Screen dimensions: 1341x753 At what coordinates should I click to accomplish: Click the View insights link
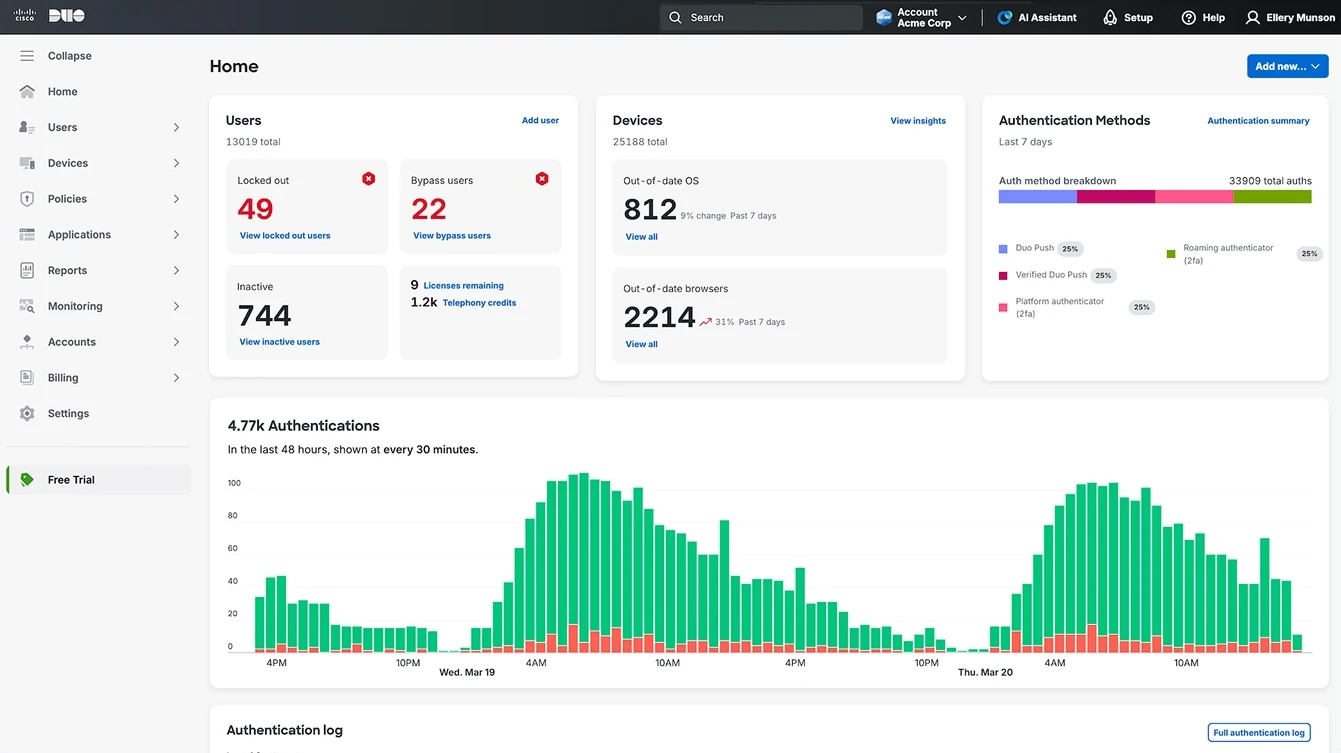(x=918, y=121)
